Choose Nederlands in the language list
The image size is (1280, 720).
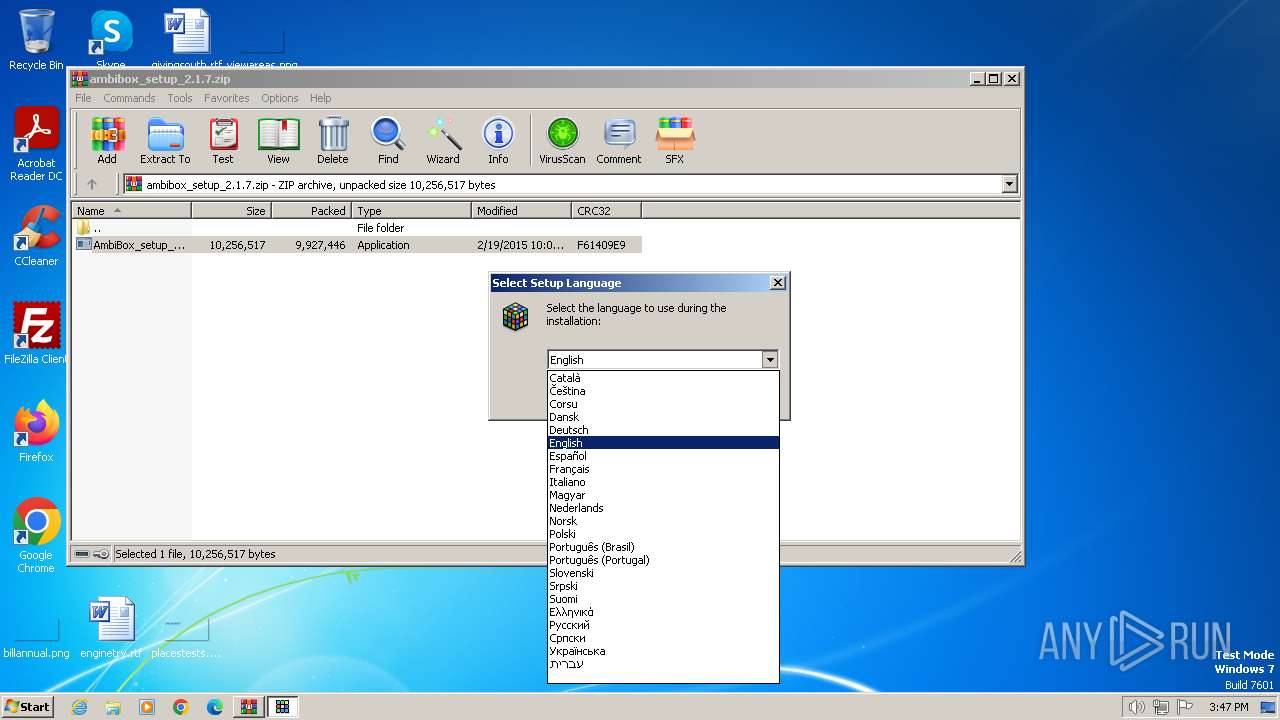tap(663, 508)
